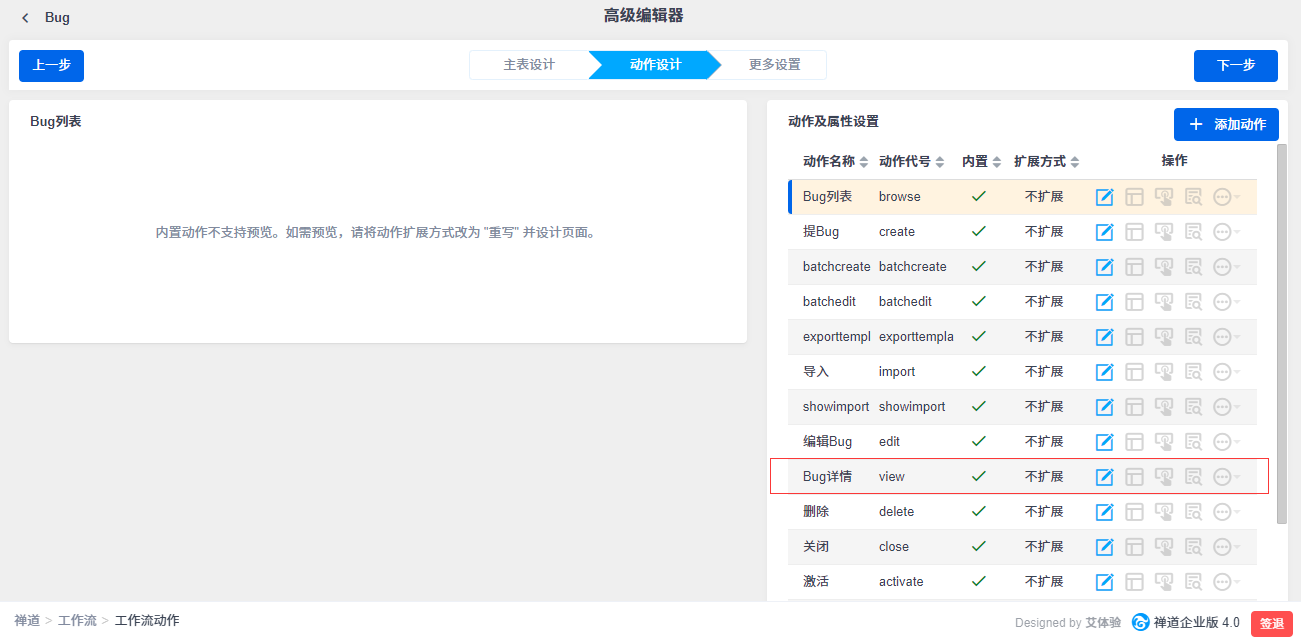Expand the more-options menu for the batchedit row

(x=1225, y=302)
